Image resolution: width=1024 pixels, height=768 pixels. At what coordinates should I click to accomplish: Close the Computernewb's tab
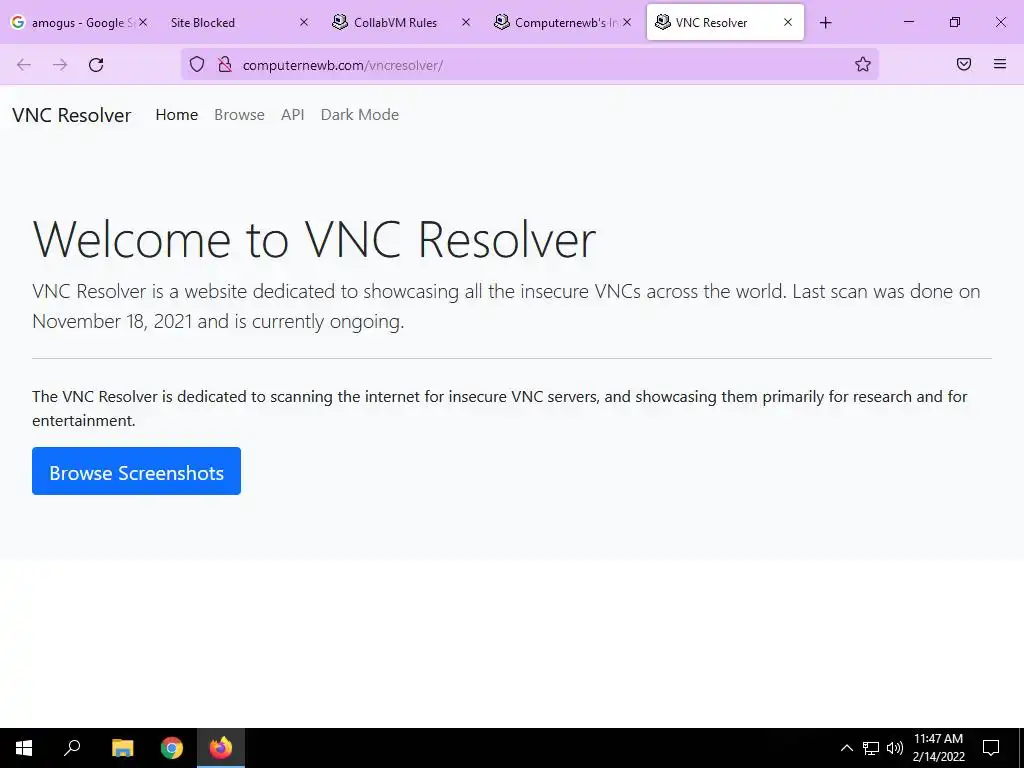(x=627, y=22)
